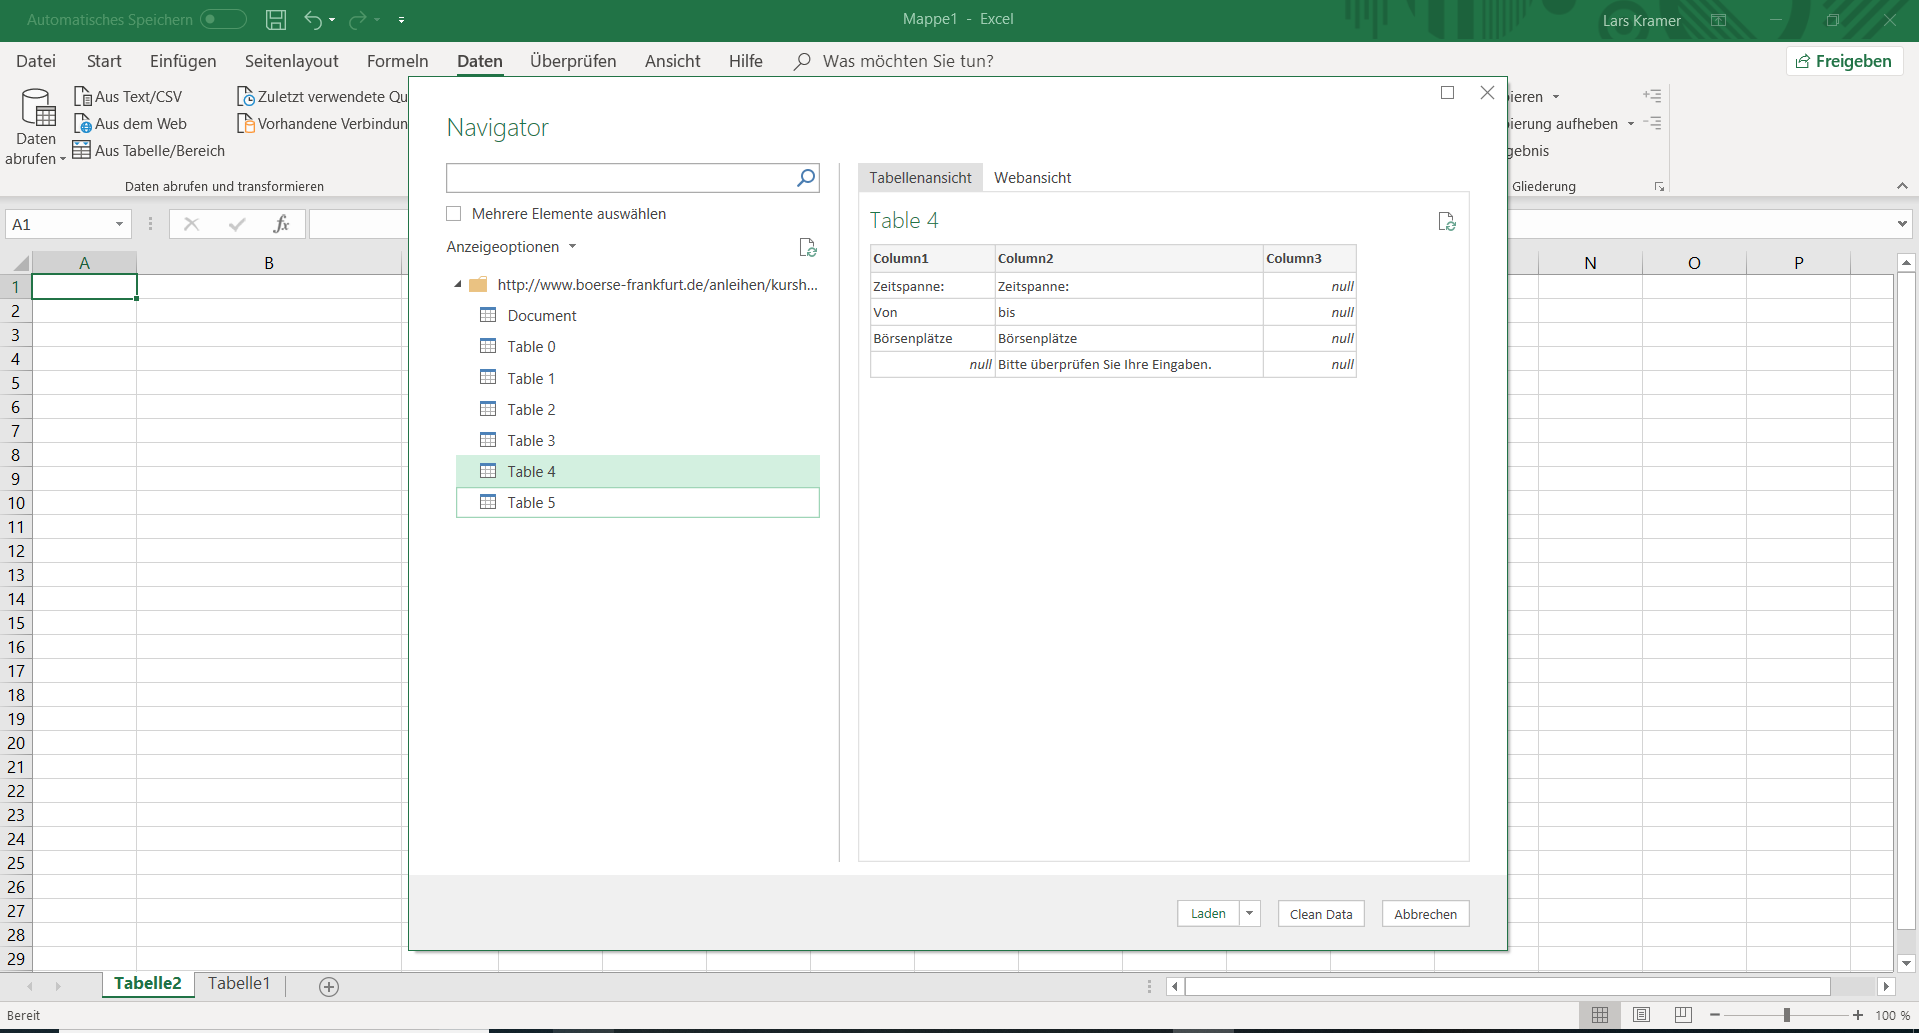Open the Laden button dropdown arrow

click(1249, 913)
